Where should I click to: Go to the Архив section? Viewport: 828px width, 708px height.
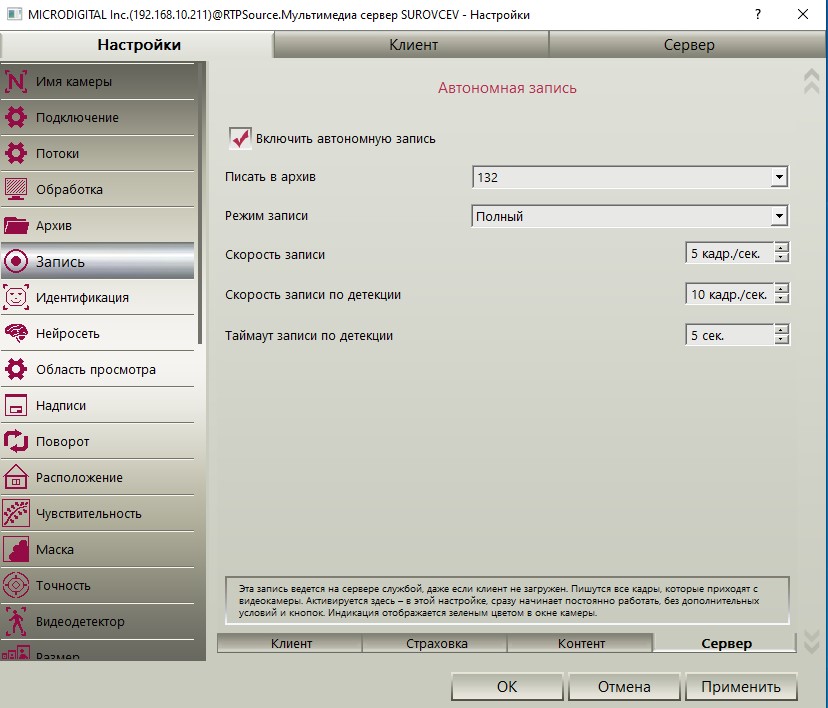pyautogui.click(x=98, y=225)
